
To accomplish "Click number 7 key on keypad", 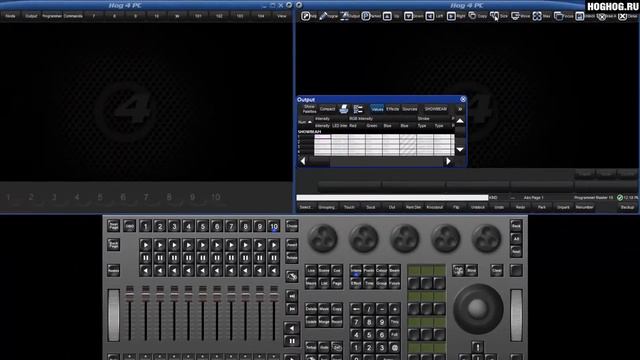I will click(356, 322).
